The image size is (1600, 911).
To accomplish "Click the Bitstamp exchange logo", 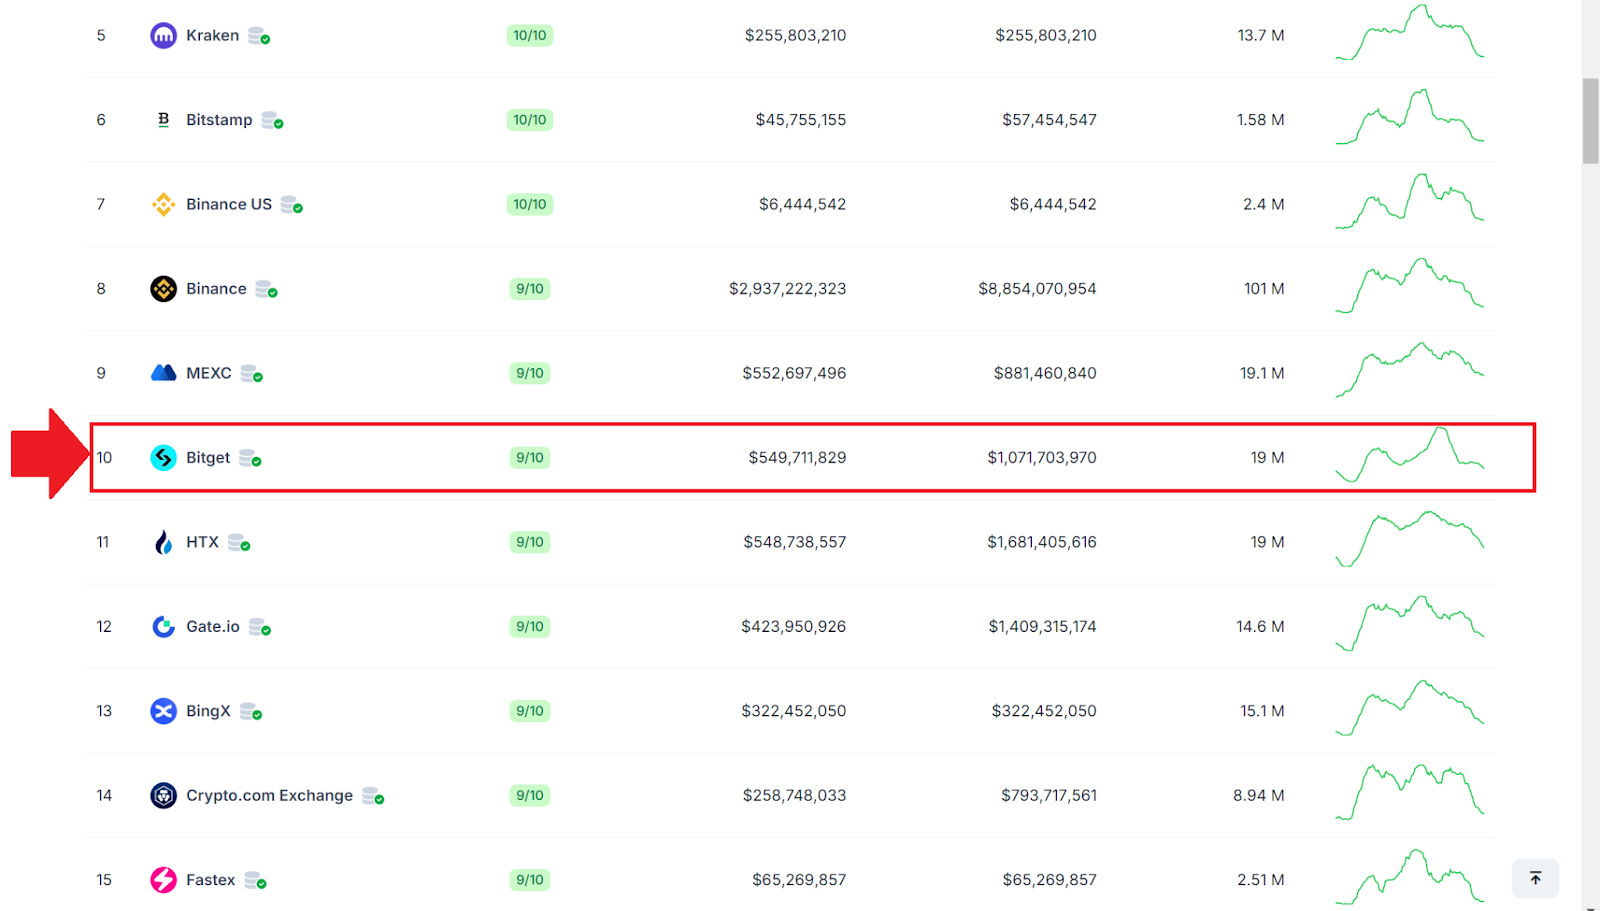I will (x=163, y=120).
